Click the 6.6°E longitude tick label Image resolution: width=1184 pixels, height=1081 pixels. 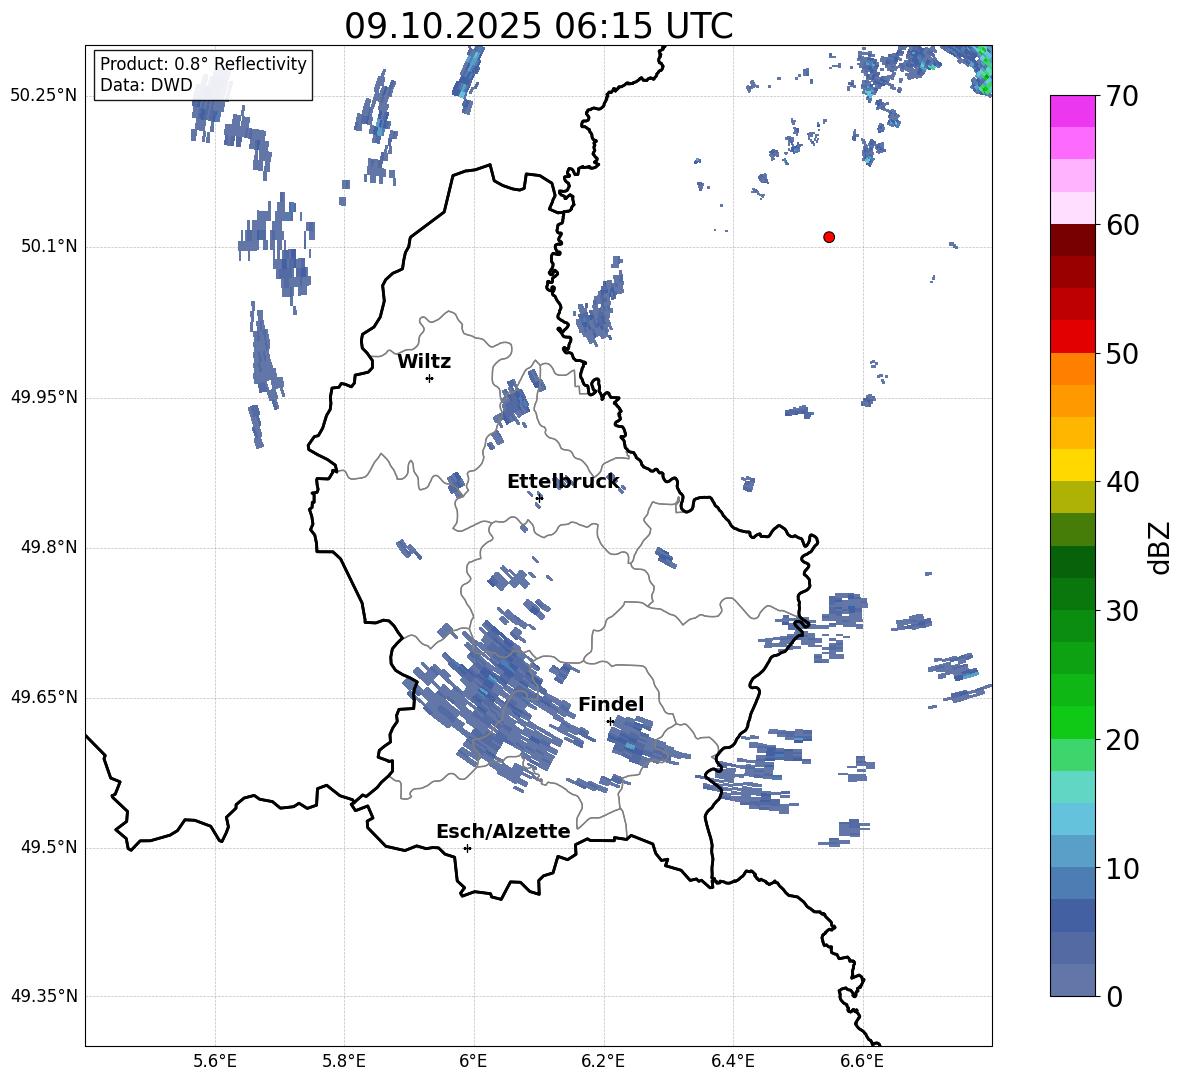tap(862, 1061)
